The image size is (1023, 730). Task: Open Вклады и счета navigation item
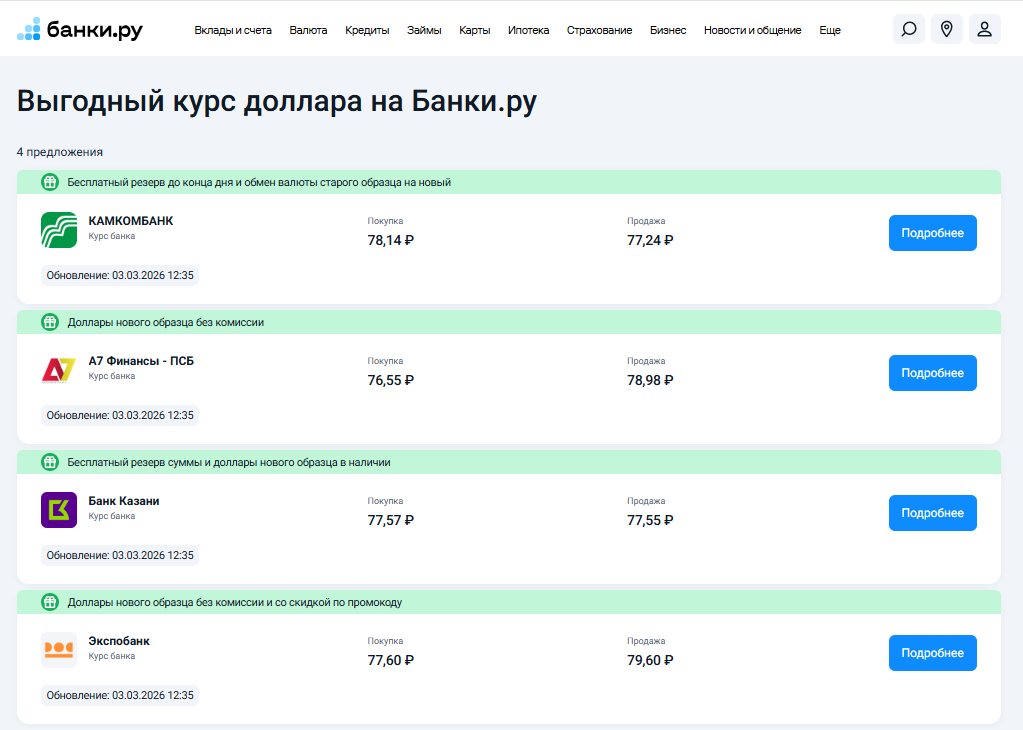tap(235, 30)
